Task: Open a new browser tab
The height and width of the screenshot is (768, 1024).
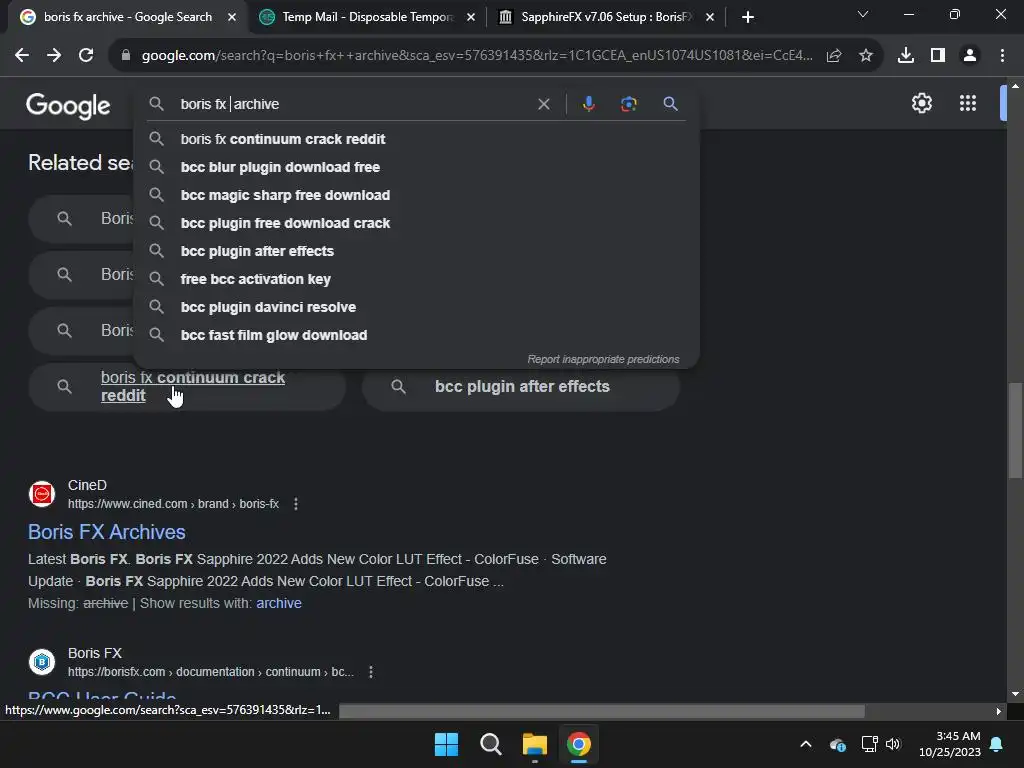Action: [x=748, y=17]
